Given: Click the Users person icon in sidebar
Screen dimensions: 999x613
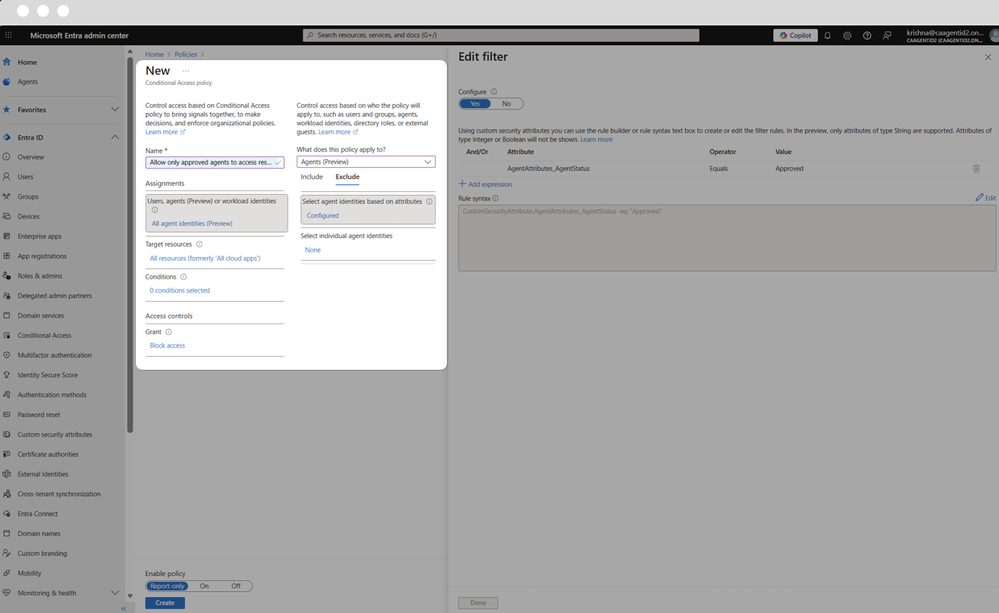Looking at the screenshot, I should coord(6,177).
